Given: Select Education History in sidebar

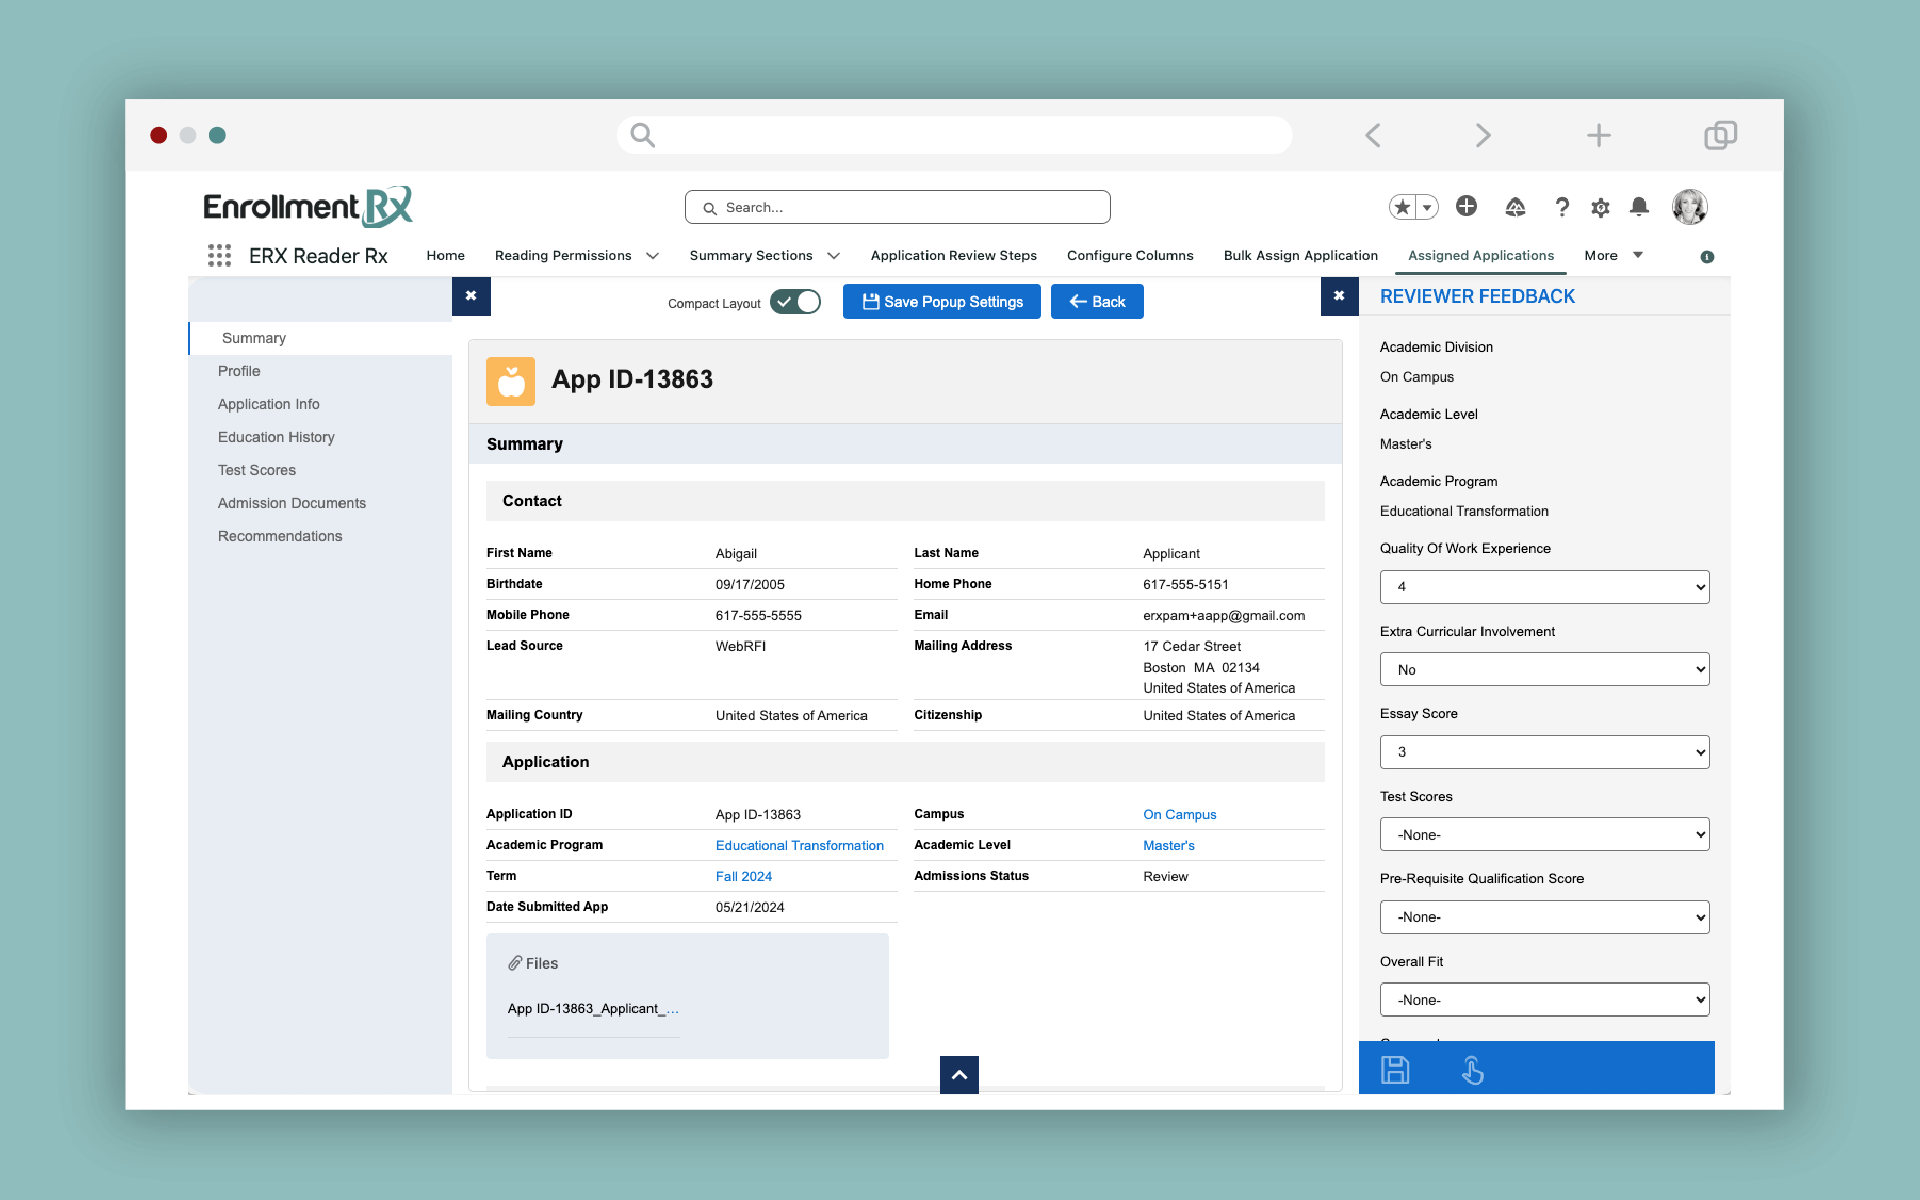Looking at the screenshot, I should [x=276, y=437].
